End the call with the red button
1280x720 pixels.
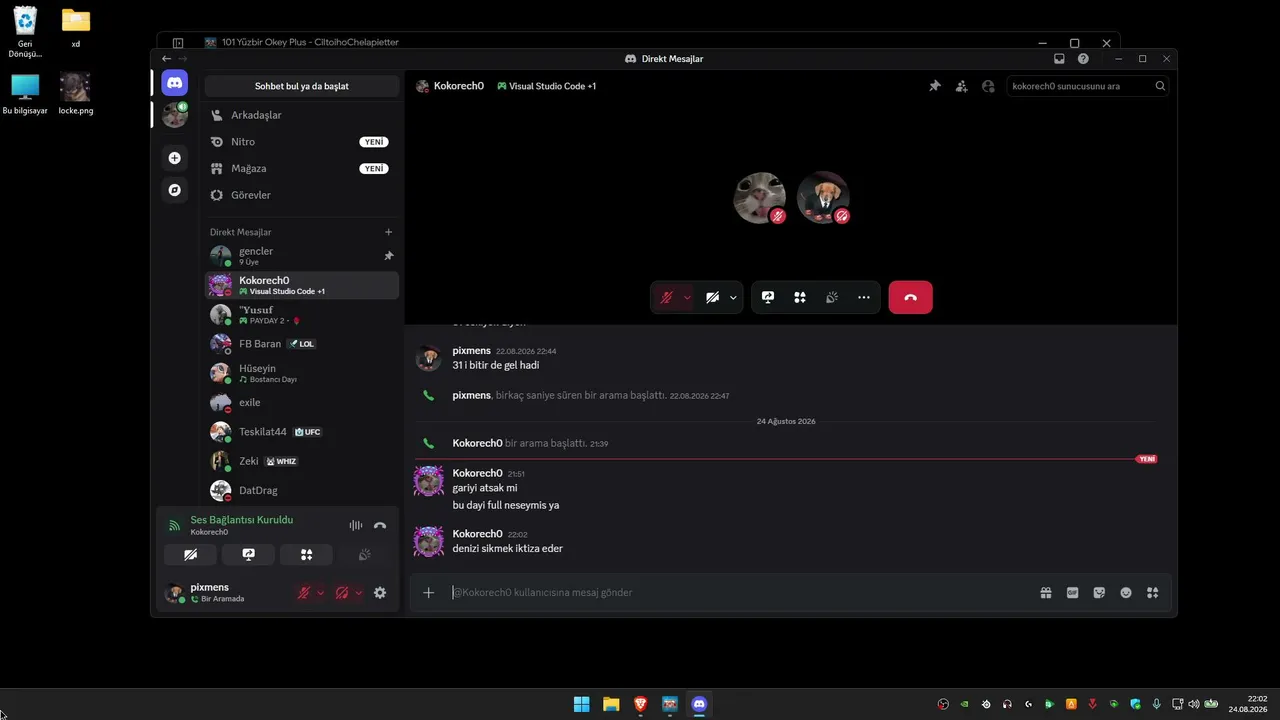pos(910,297)
